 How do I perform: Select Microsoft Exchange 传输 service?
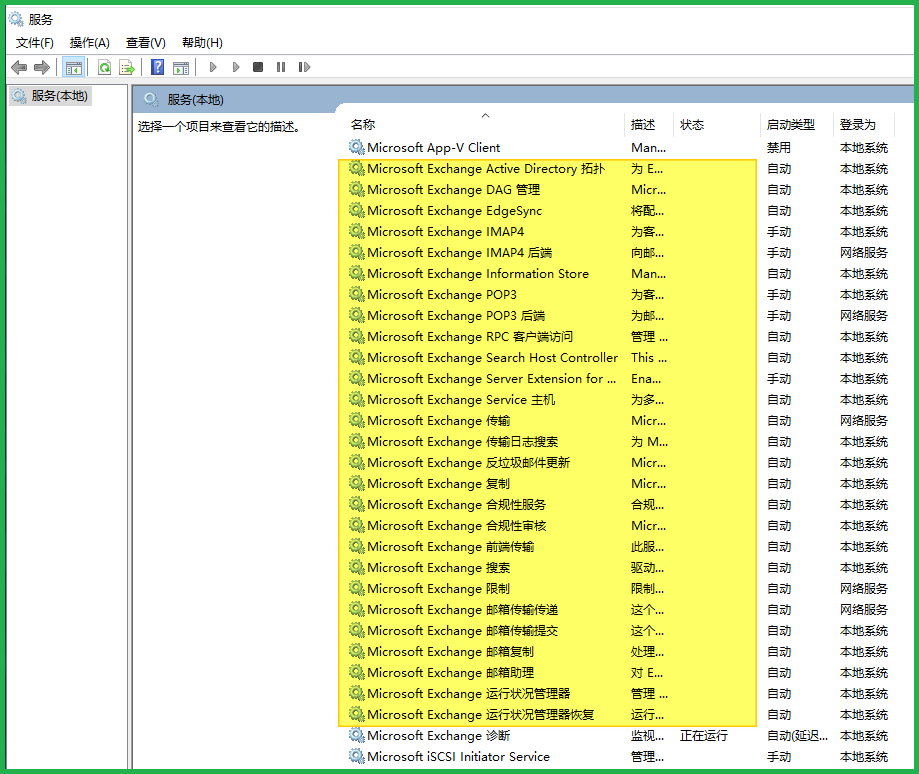(x=438, y=421)
